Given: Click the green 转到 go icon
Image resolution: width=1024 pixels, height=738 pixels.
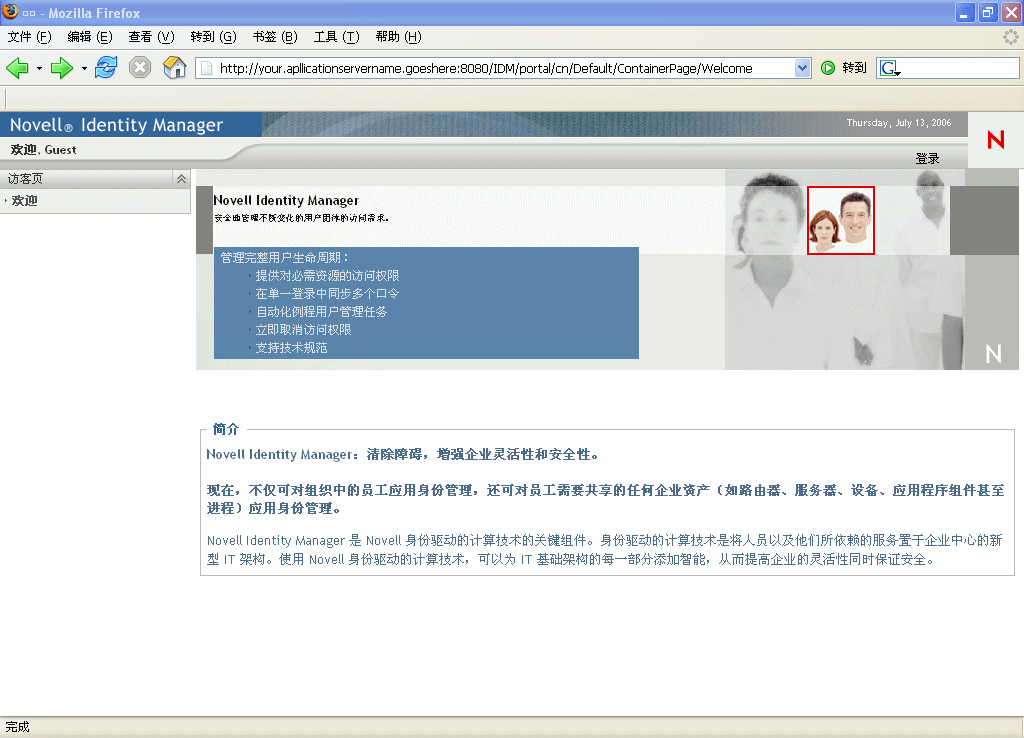Looking at the screenshot, I should pos(827,67).
